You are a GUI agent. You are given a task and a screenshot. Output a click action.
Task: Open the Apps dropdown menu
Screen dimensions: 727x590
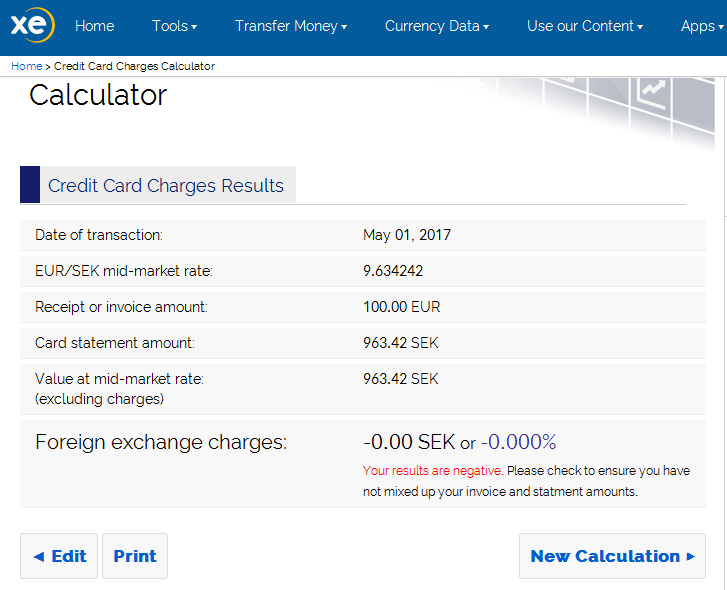(x=701, y=26)
